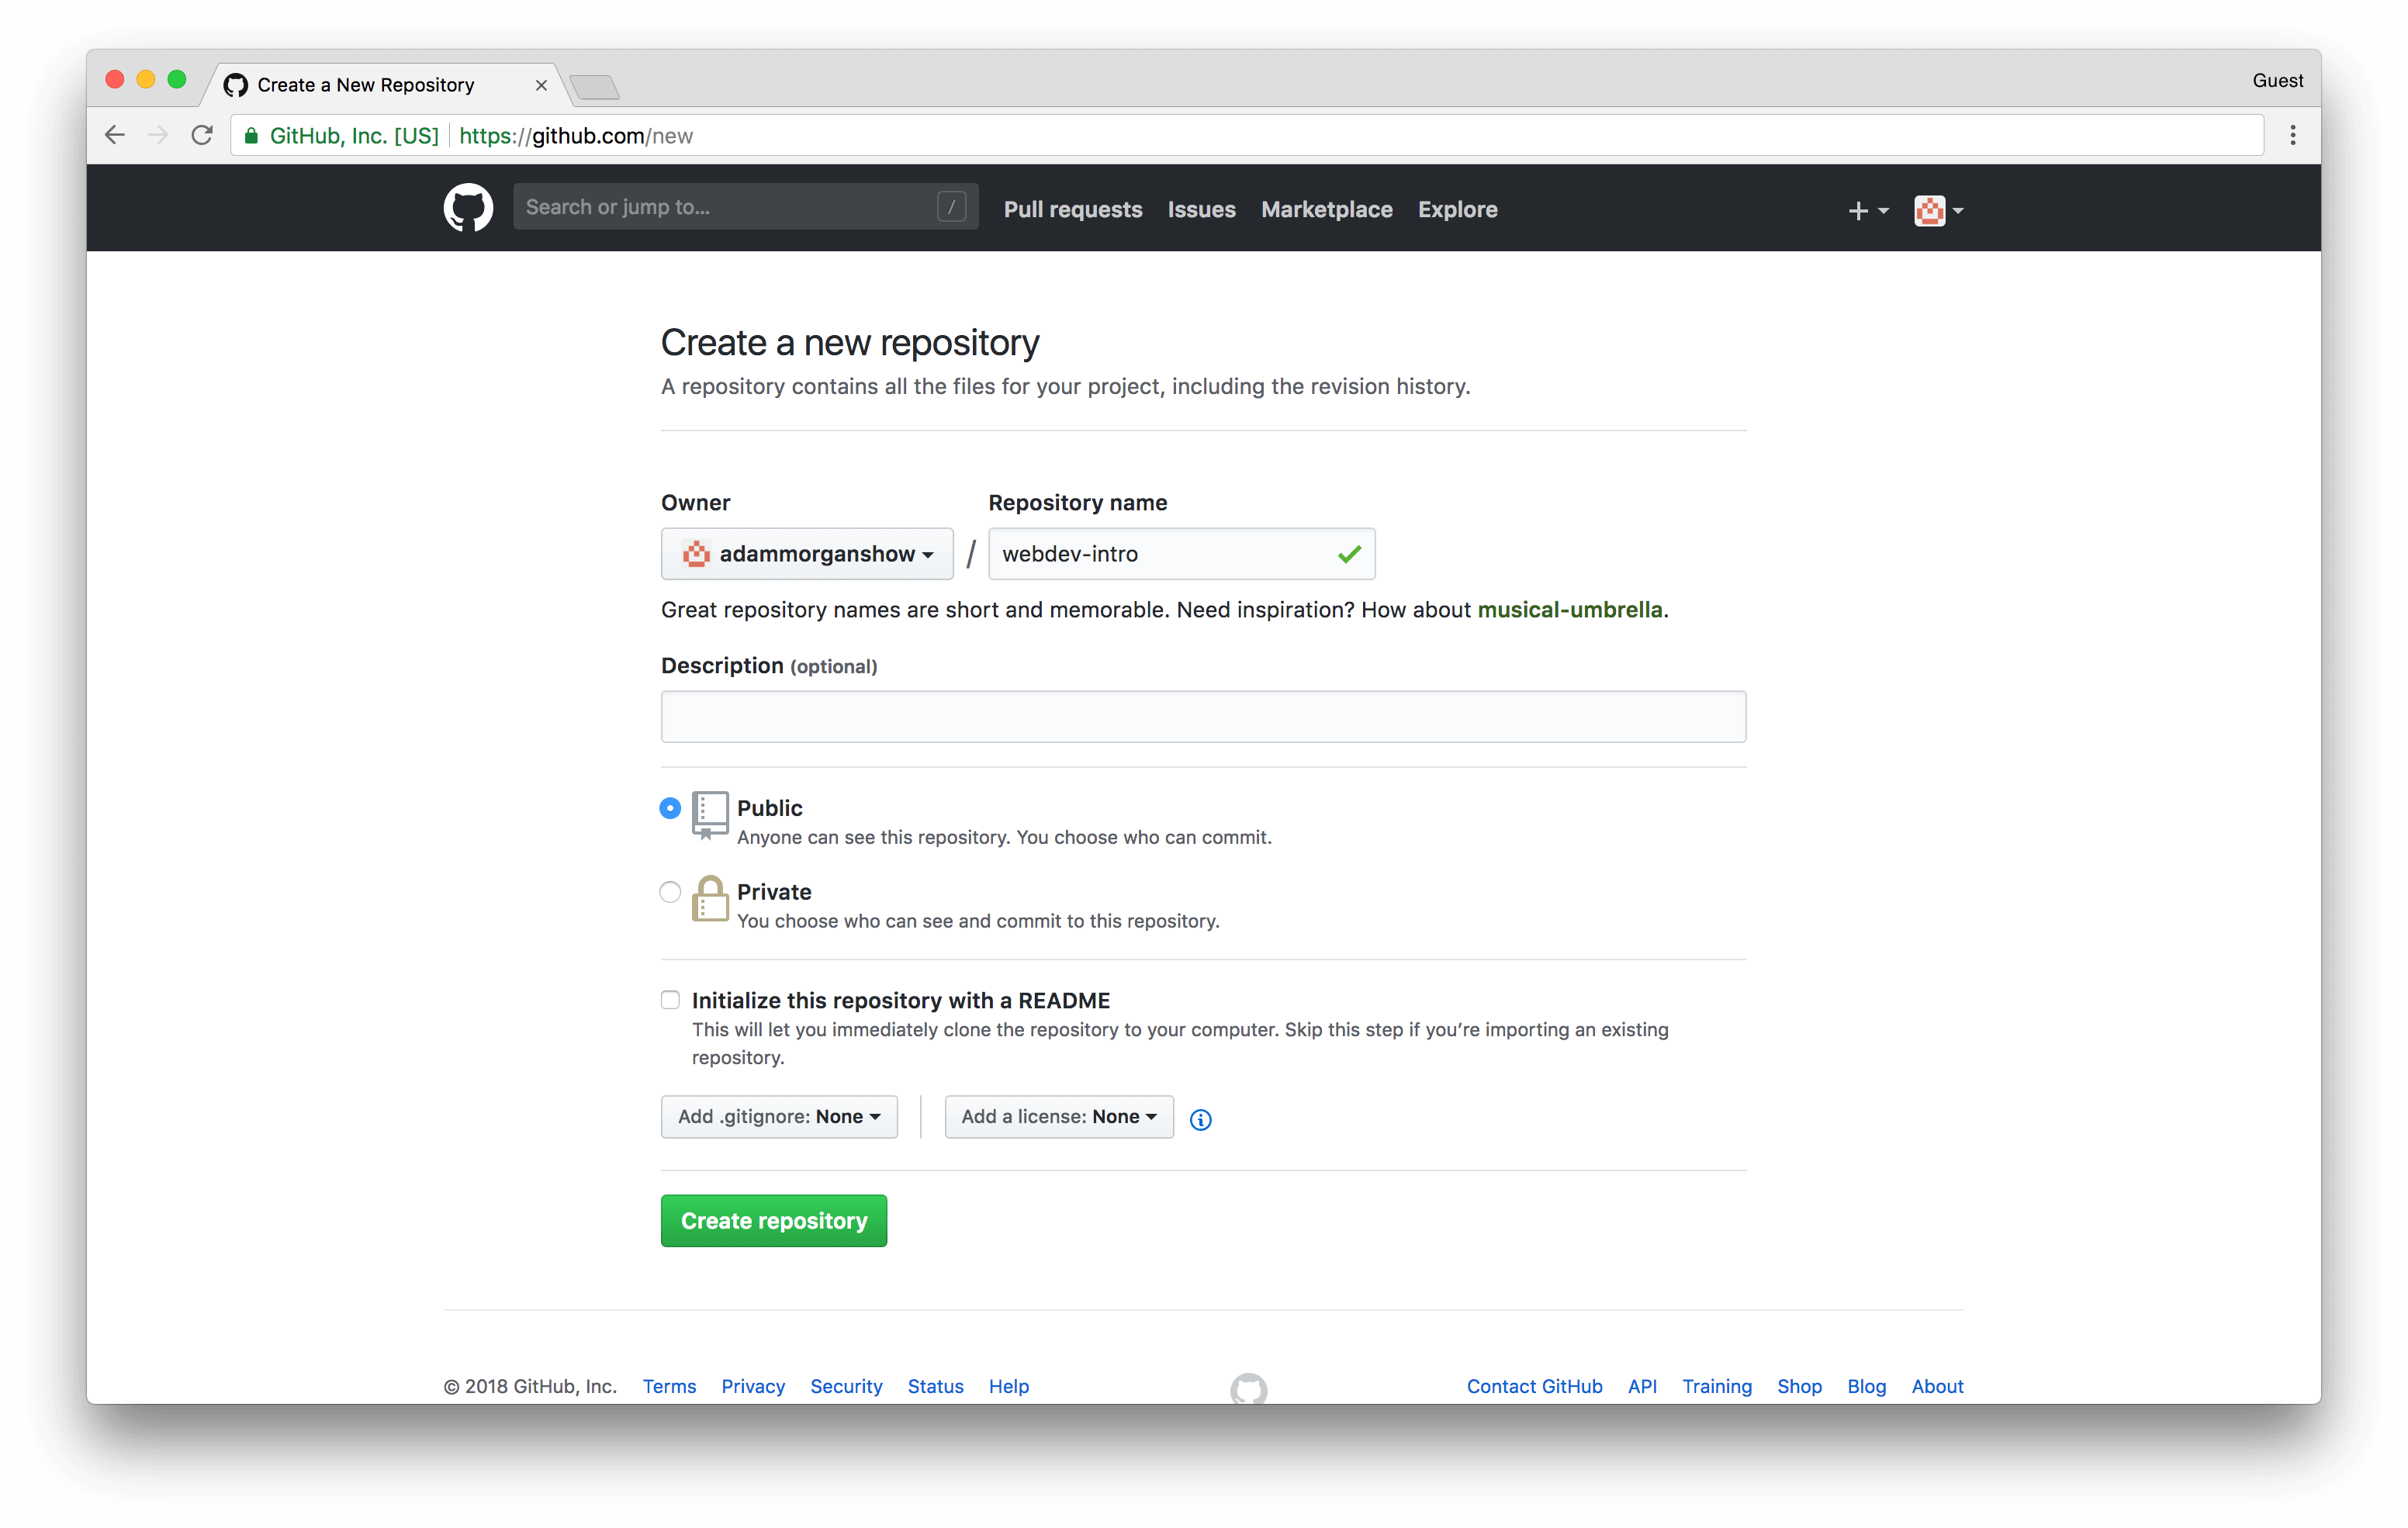Focus the Search or jump to box
This screenshot has width=2408, height=1528.
pos(745,207)
